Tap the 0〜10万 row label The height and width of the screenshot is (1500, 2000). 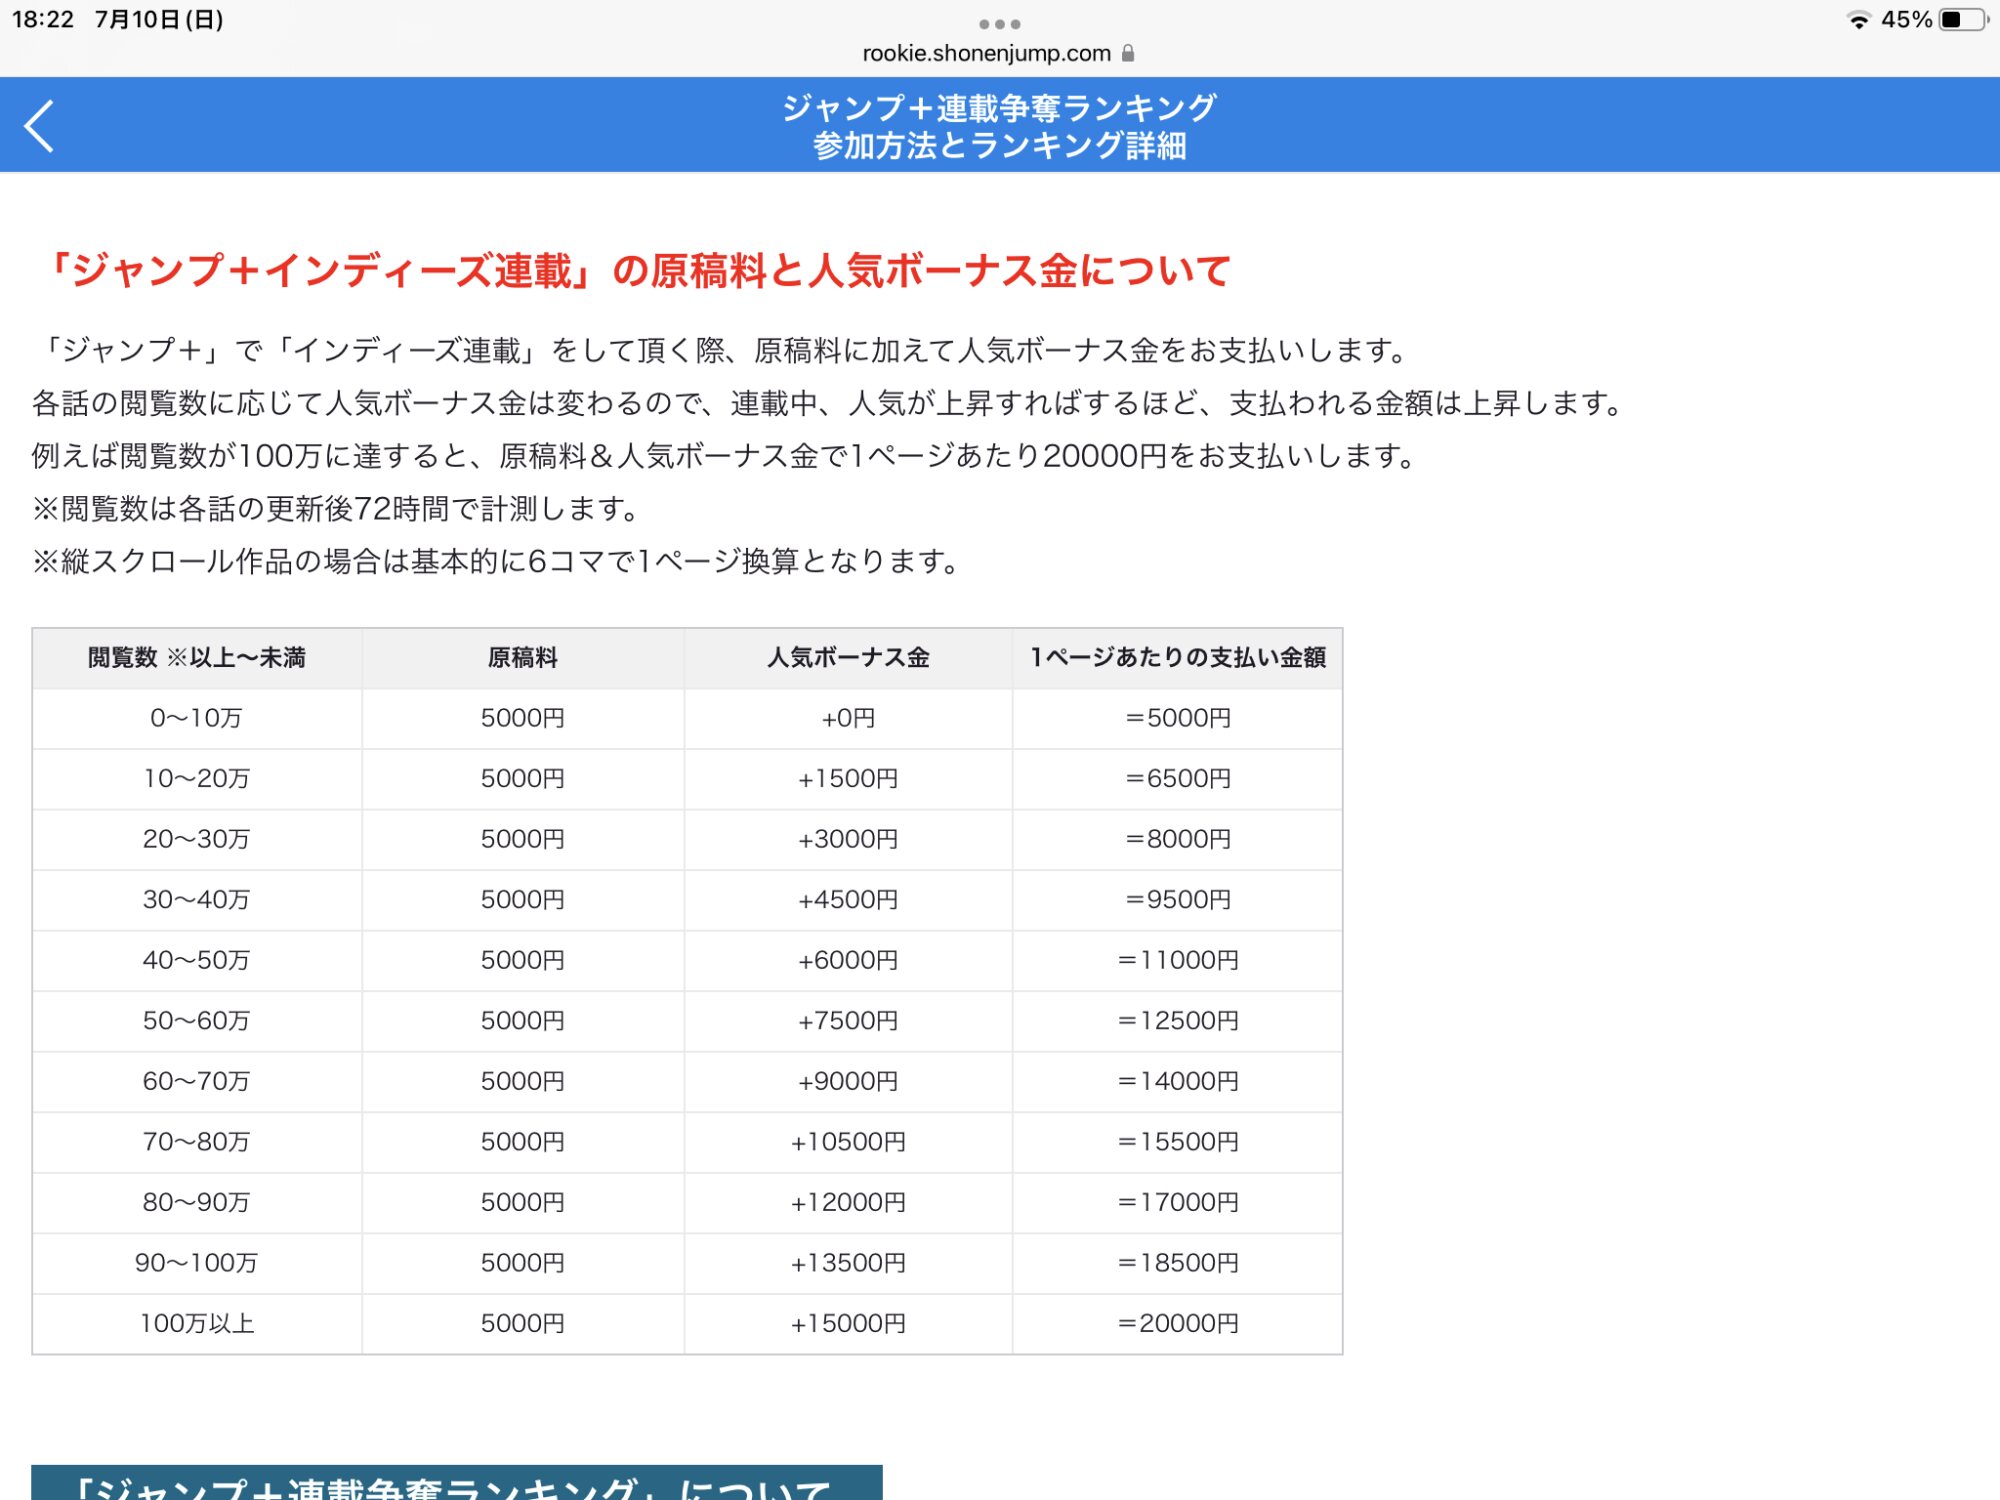(x=197, y=718)
